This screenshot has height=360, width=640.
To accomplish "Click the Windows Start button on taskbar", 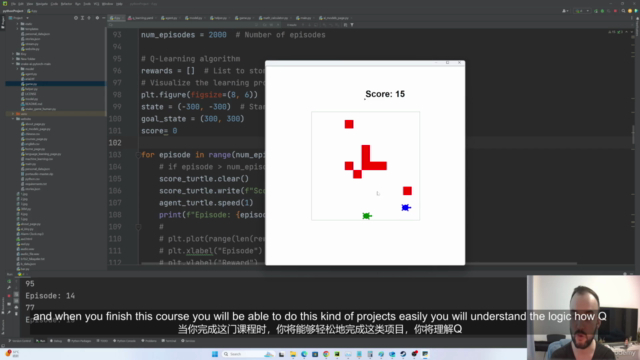I will click(x=215, y=354).
